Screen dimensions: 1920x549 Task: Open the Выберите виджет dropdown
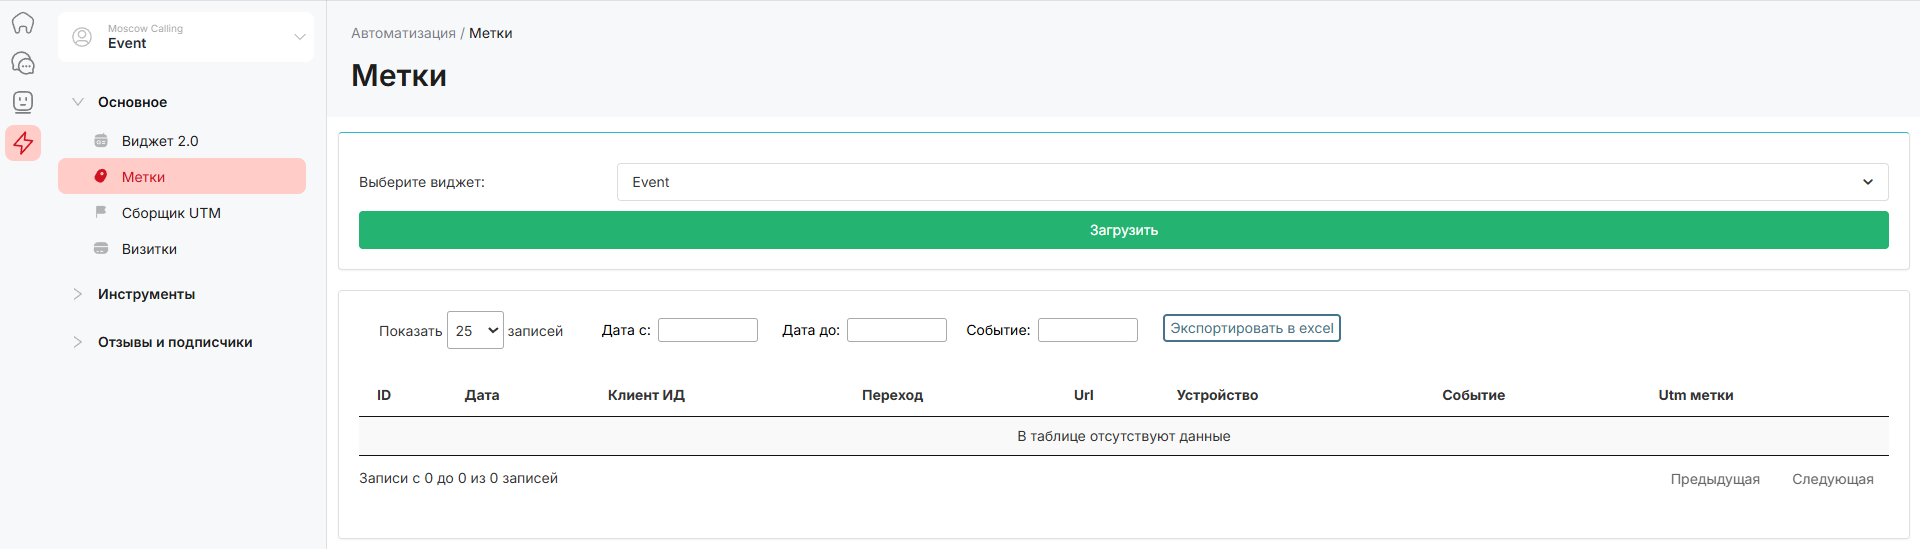click(x=1252, y=182)
